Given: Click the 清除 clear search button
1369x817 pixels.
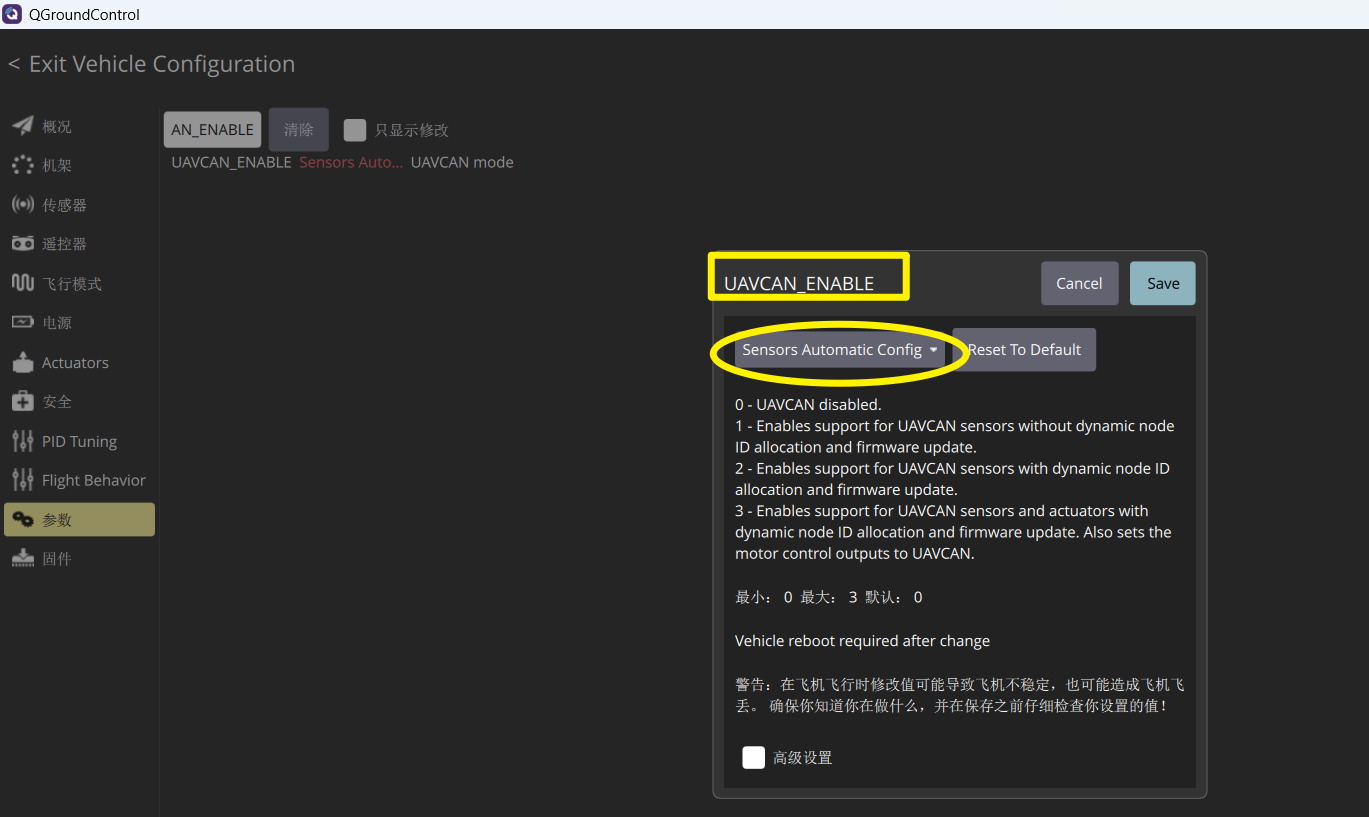Looking at the screenshot, I should (299, 130).
